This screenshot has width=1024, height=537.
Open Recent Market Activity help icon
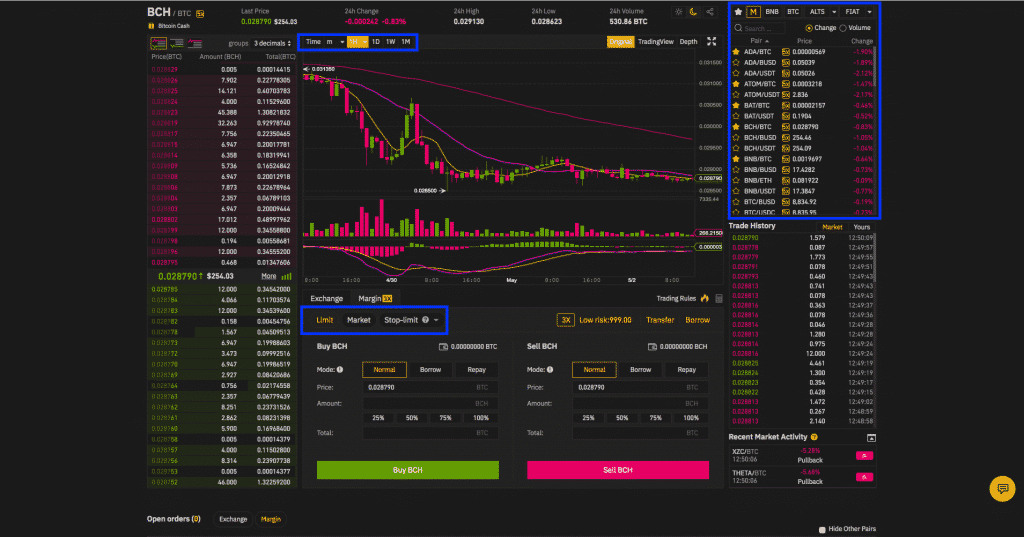[x=814, y=437]
